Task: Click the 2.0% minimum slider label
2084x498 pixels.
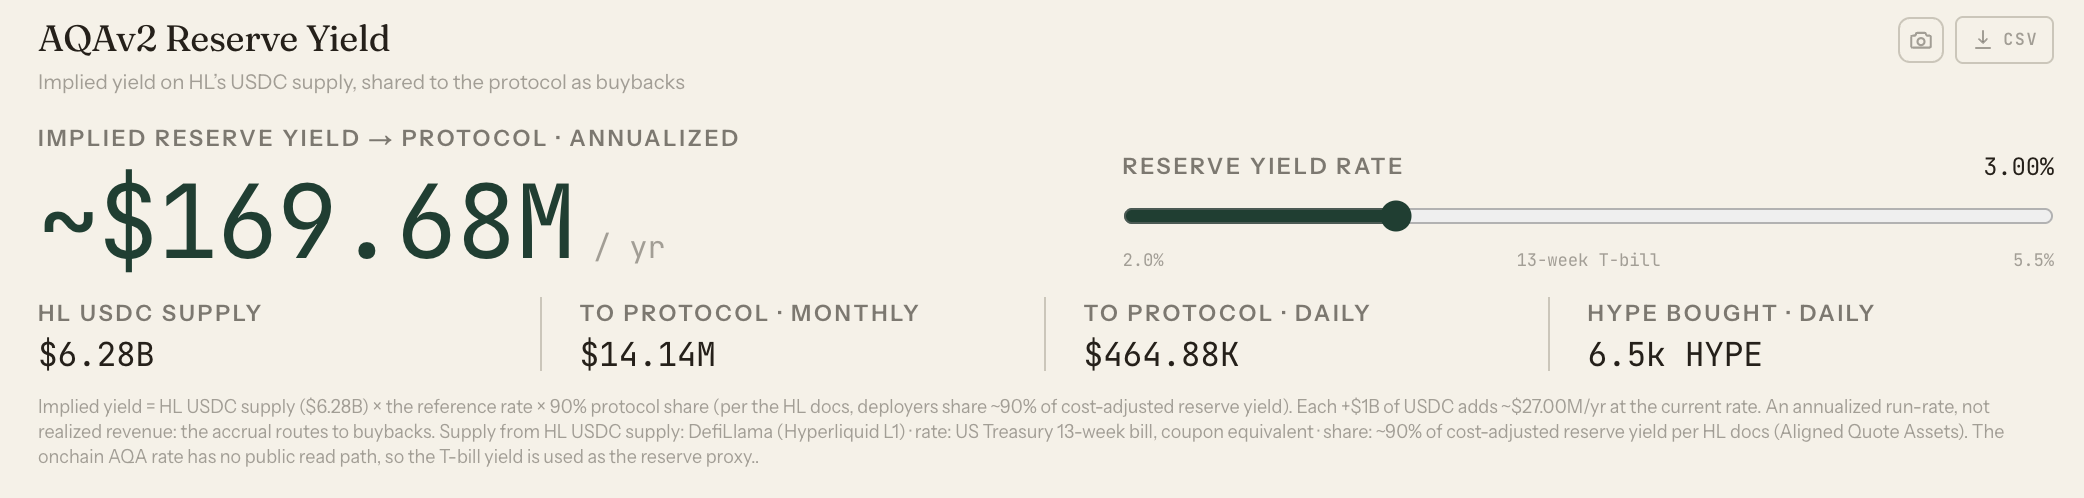Action: (x=1143, y=260)
